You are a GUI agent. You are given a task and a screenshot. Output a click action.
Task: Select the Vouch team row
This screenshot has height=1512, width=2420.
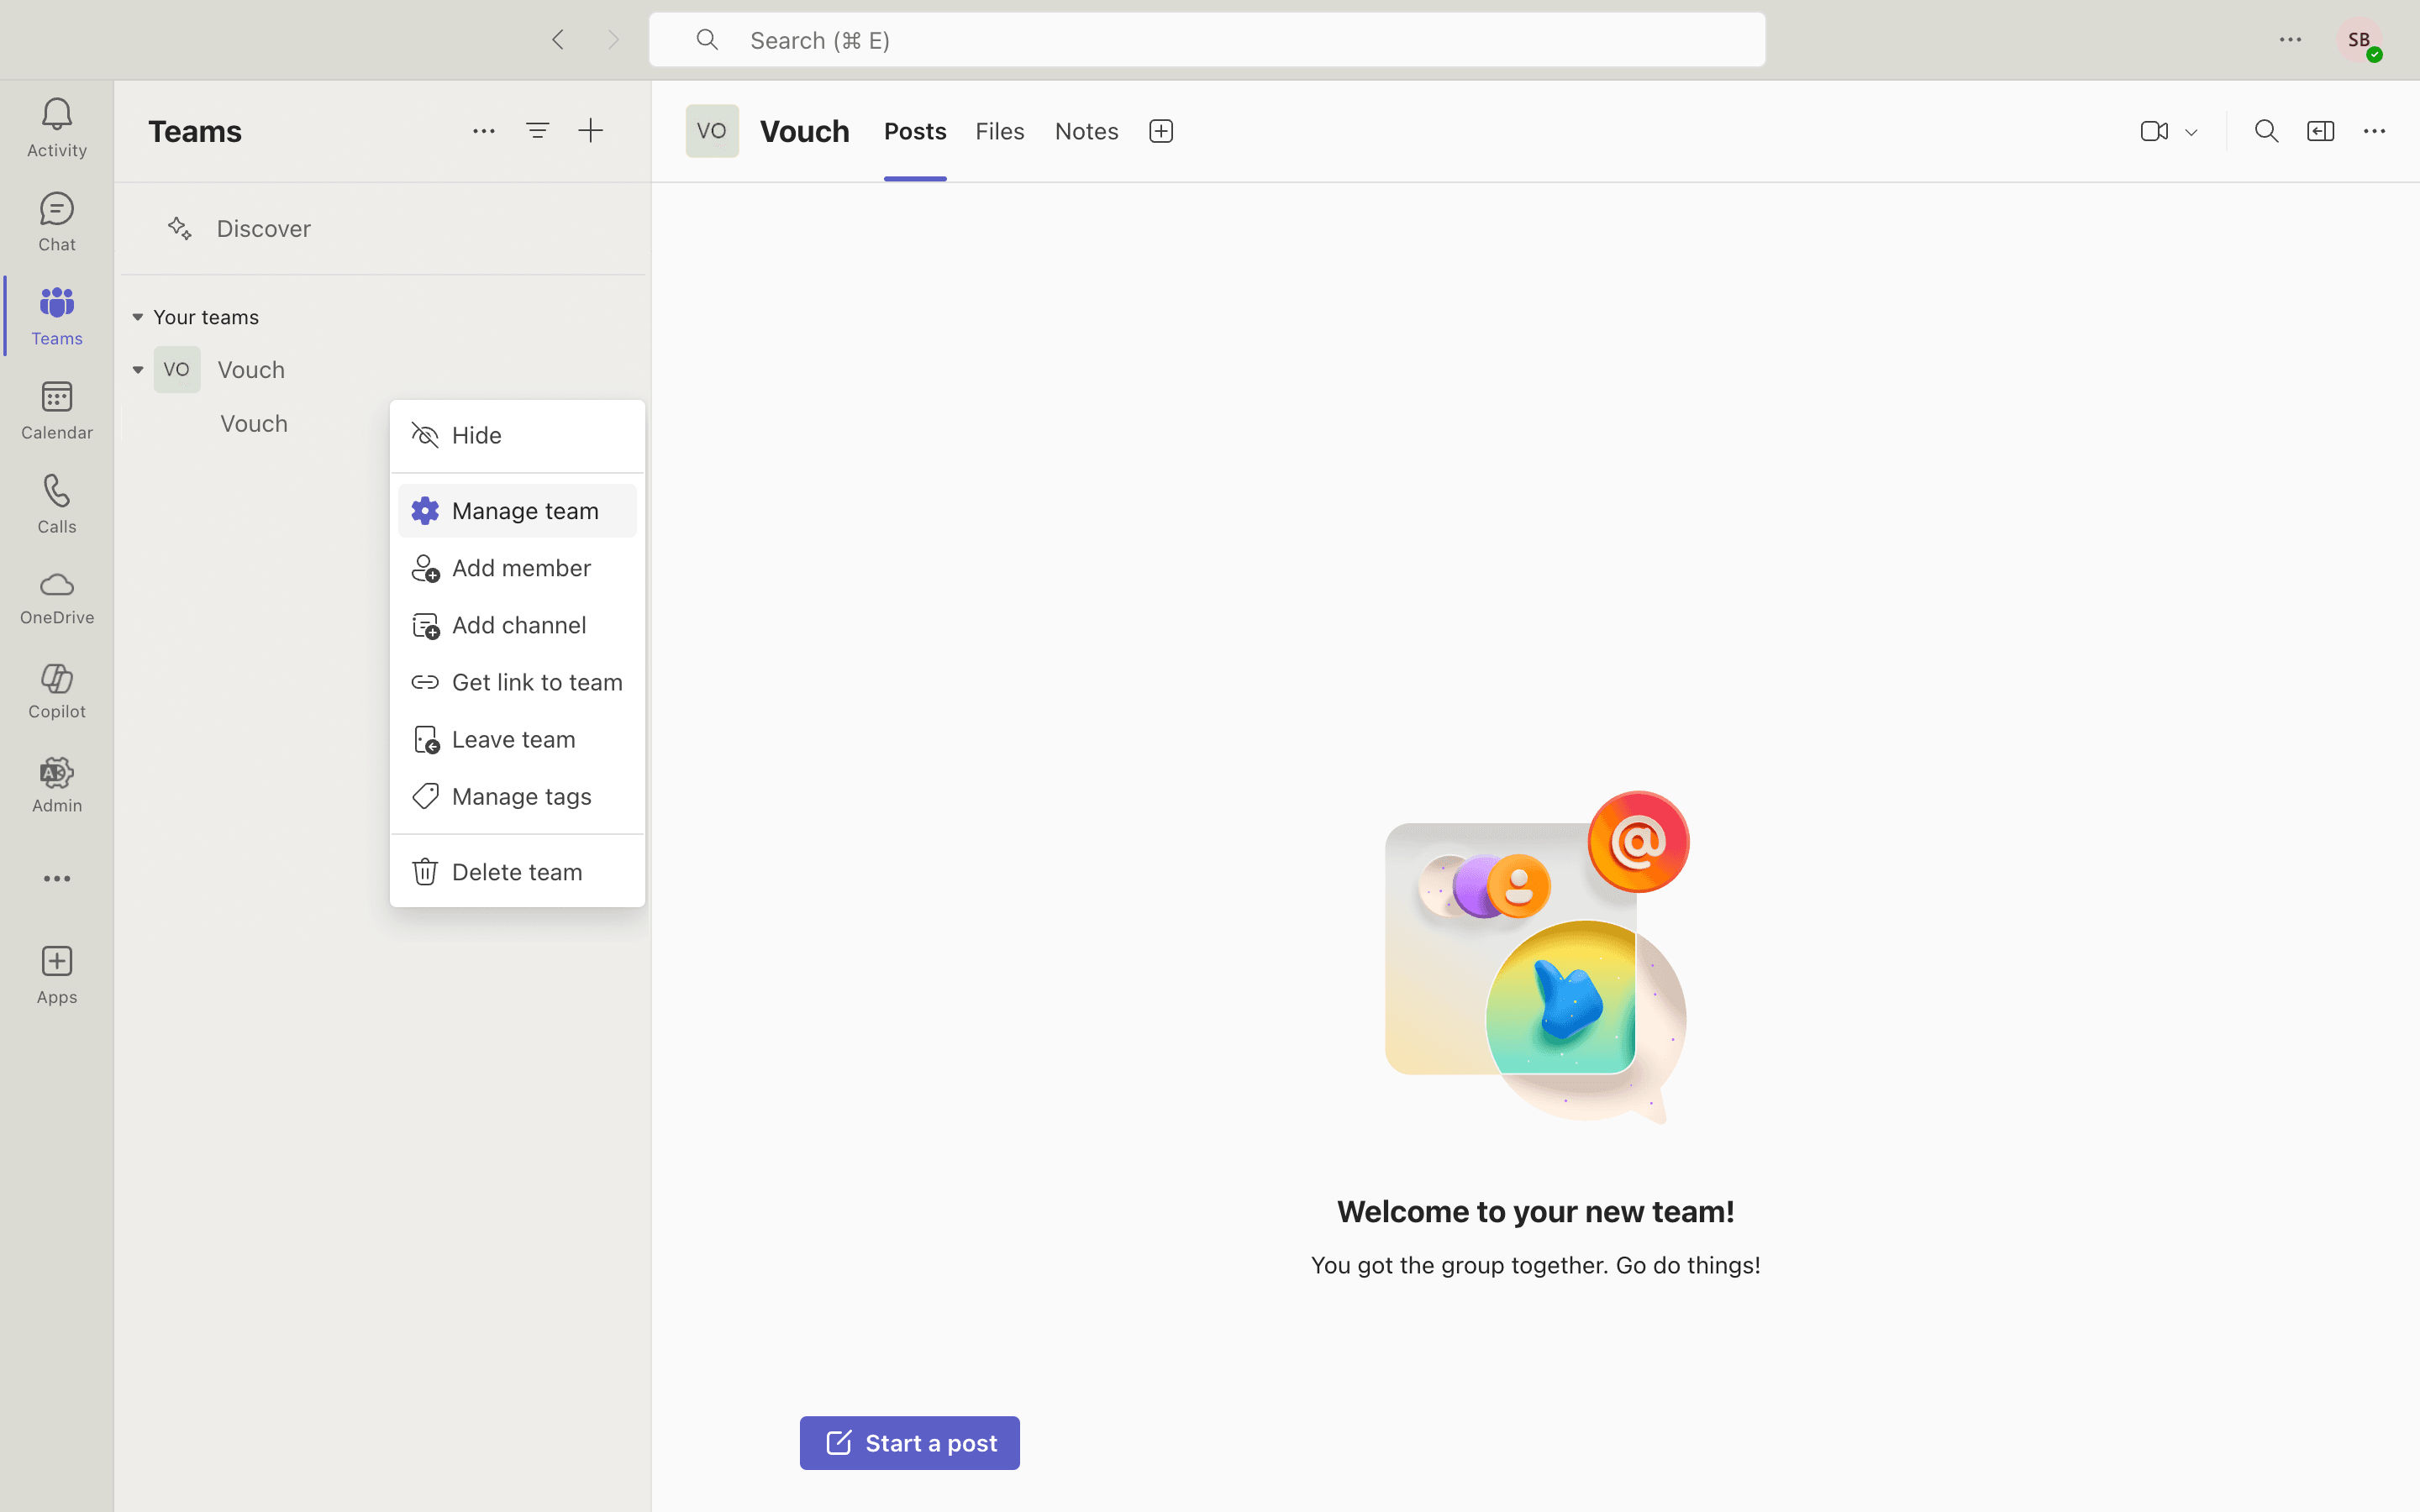[x=384, y=370]
